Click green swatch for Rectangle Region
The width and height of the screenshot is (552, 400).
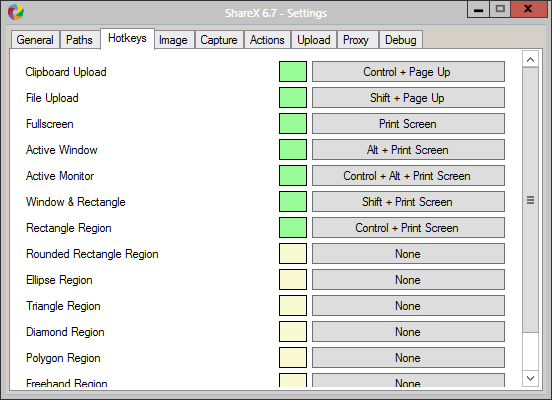293,228
